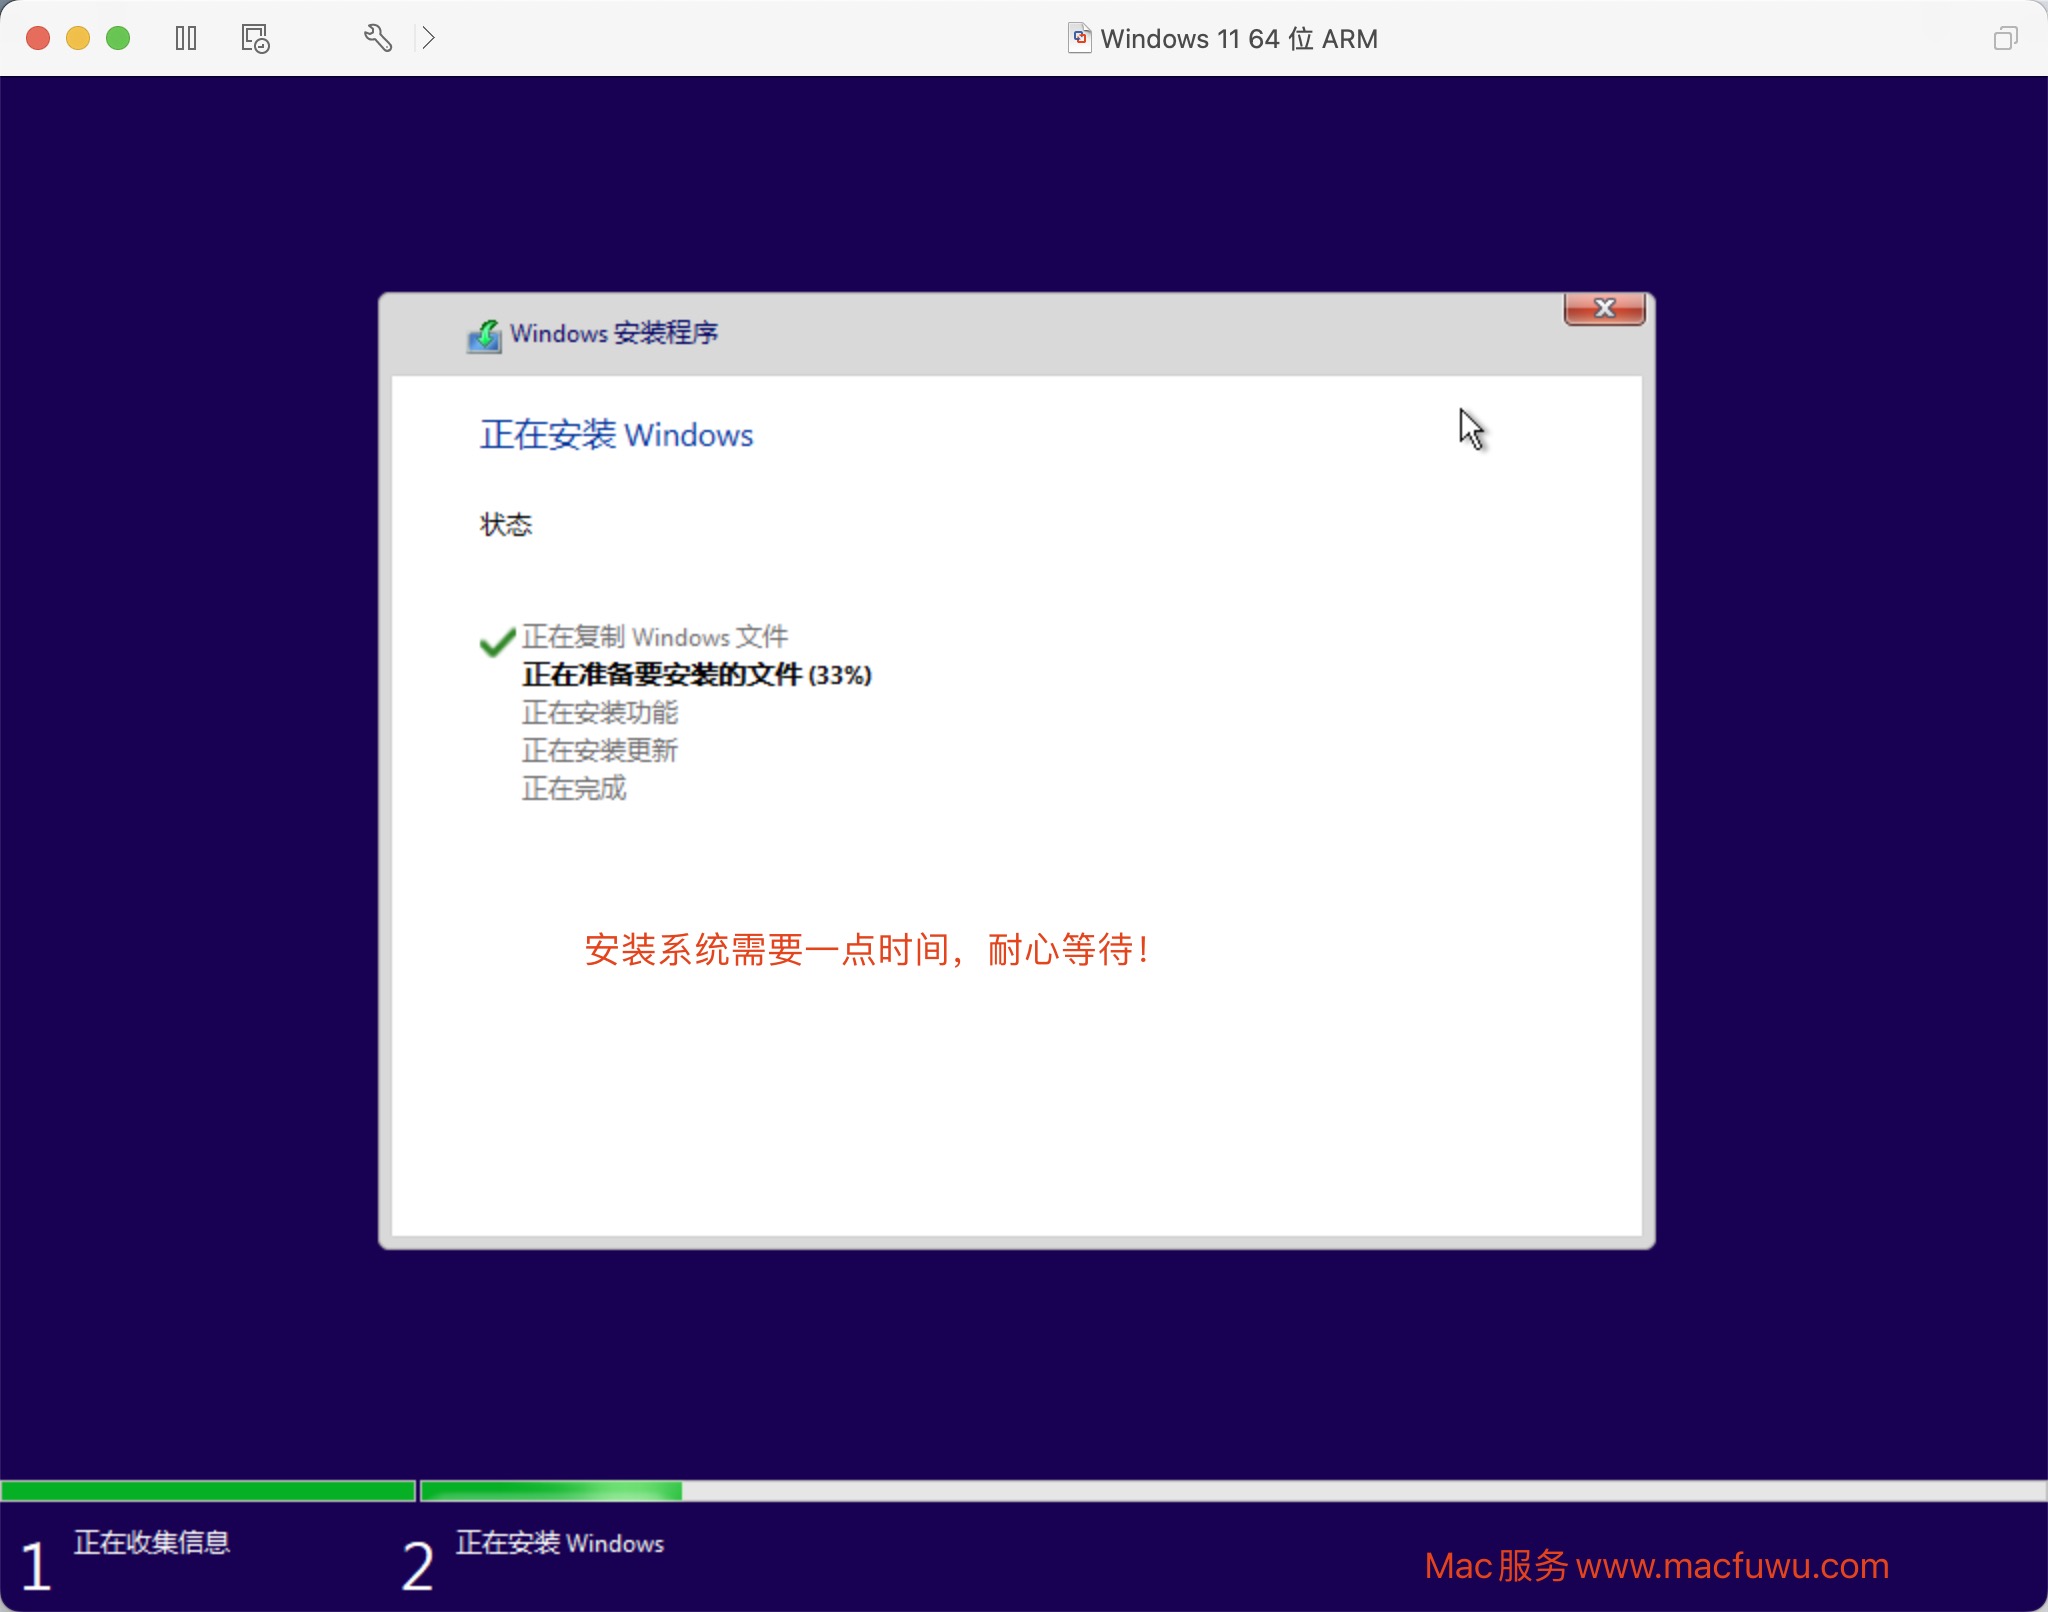Click the window mode icon at the title bar's right

[2005, 38]
